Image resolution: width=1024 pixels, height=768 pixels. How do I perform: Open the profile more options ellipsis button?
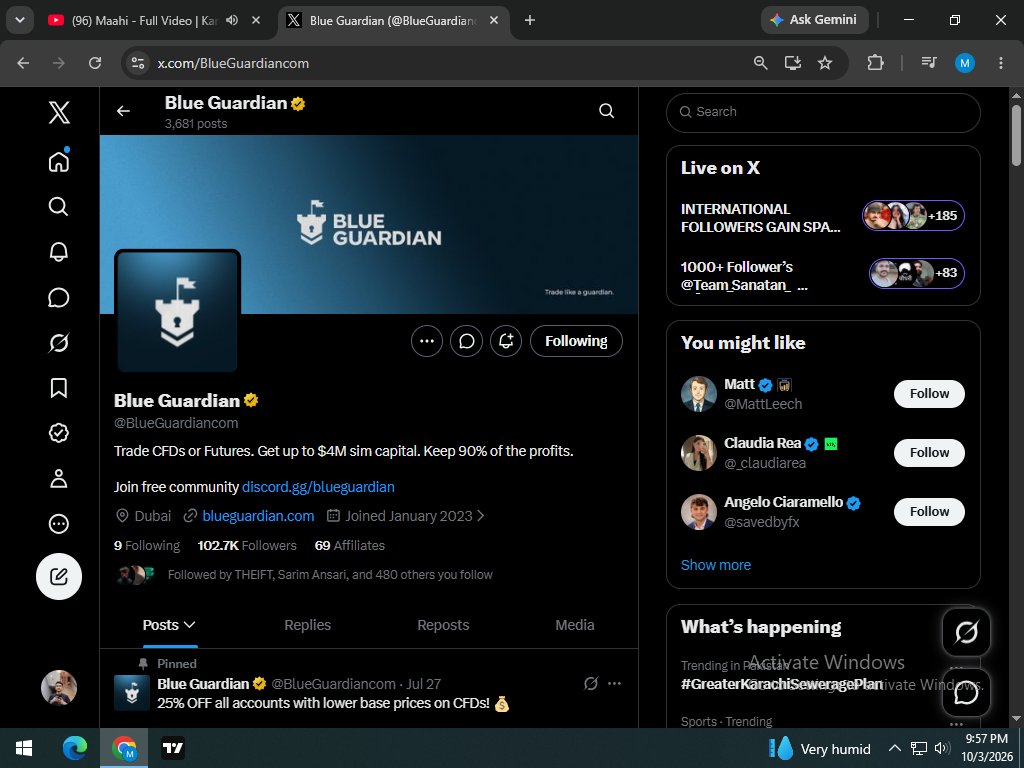click(427, 341)
